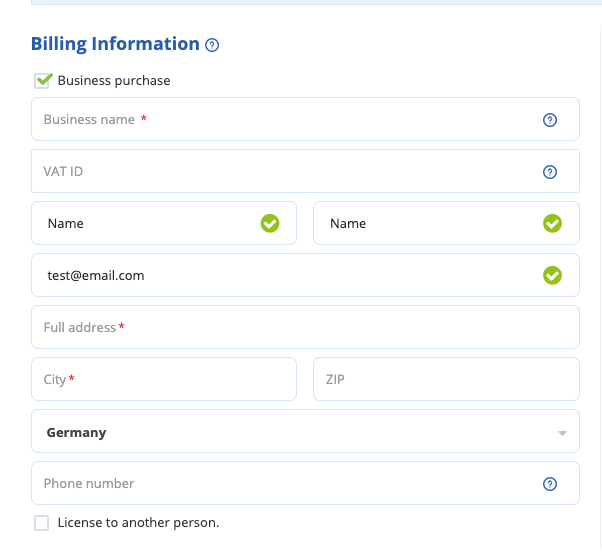The width and height of the screenshot is (602, 554).
Task: Select the left Name input field
Action: 145,223
